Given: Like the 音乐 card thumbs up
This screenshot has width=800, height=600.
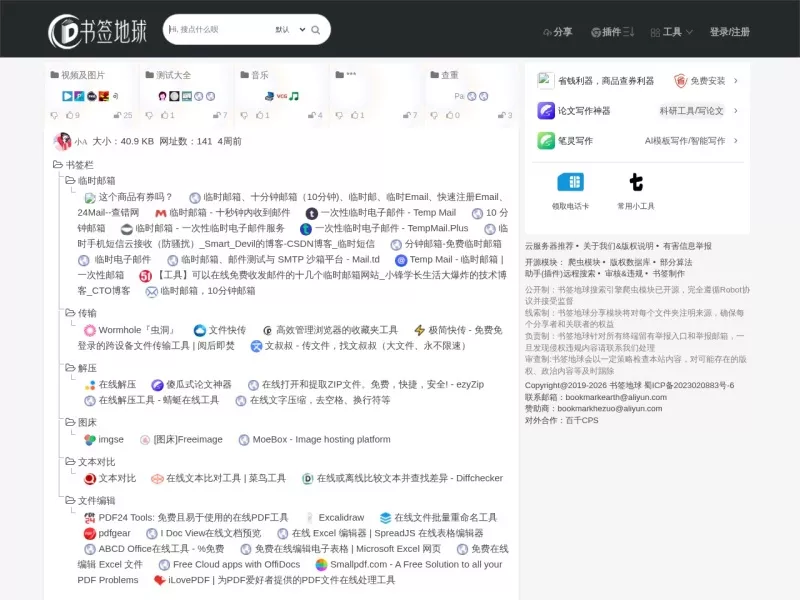Looking at the screenshot, I should point(263,115).
